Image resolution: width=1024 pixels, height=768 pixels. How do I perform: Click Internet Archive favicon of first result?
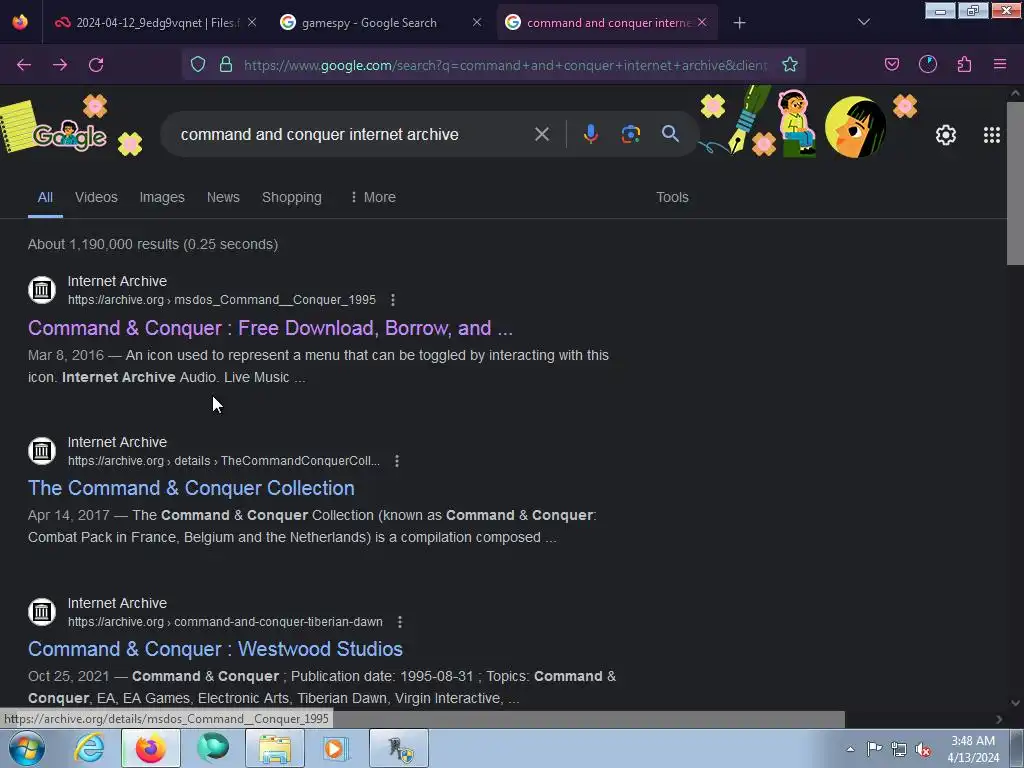click(x=42, y=289)
